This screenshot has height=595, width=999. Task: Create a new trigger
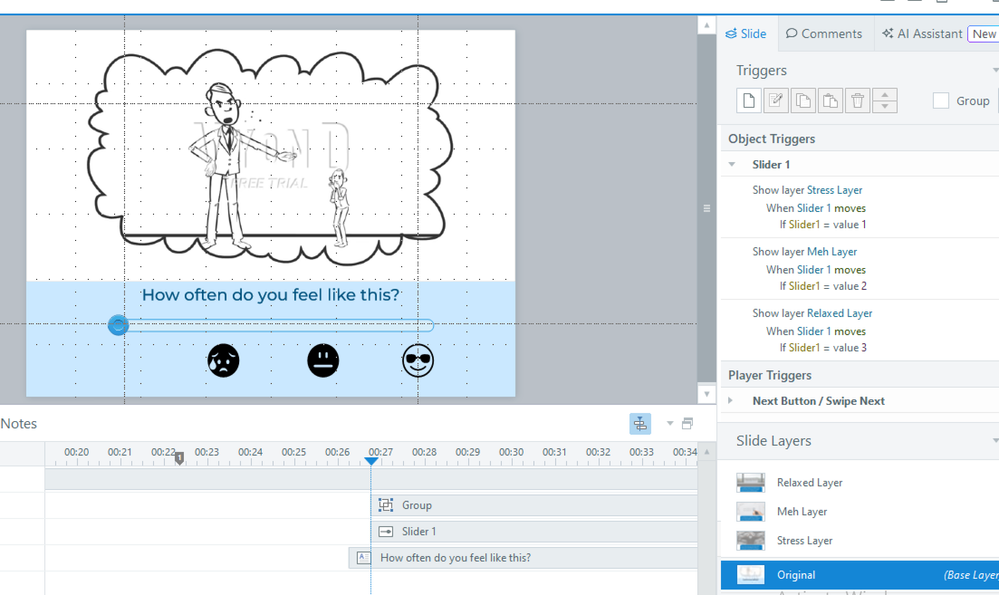pos(749,100)
